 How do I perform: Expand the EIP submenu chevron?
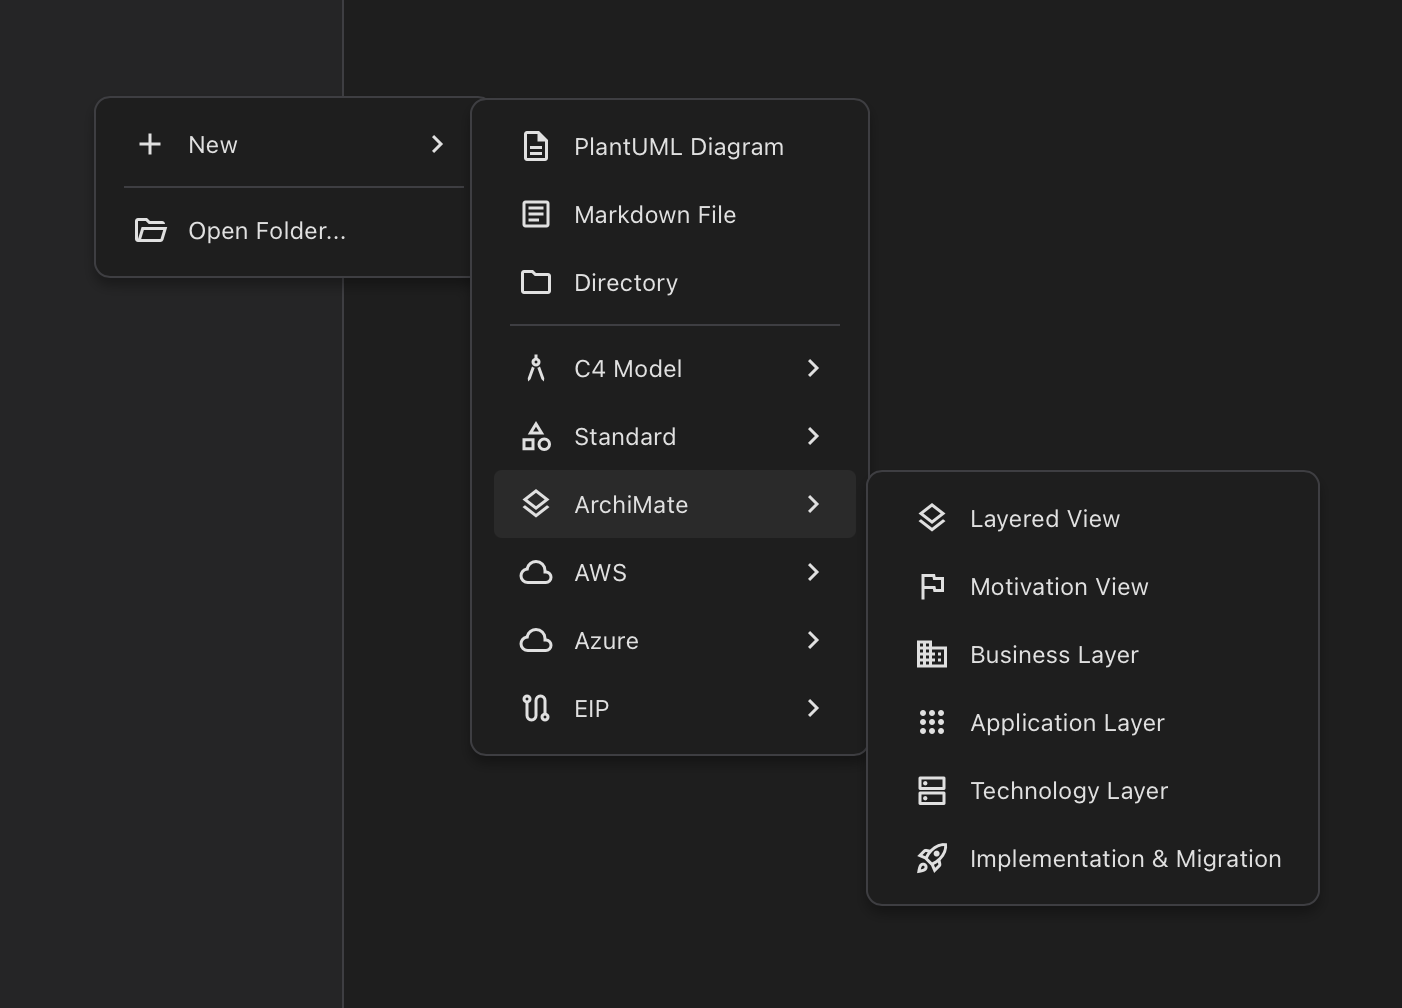coord(813,708)
